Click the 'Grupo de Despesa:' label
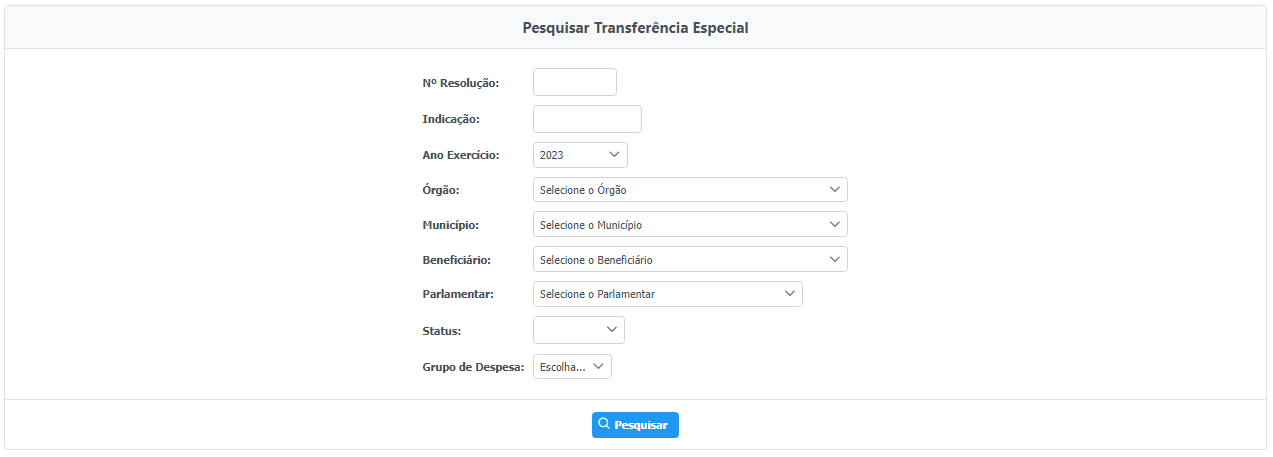This screenshot has height=457, width=1273. click(473, 367)
